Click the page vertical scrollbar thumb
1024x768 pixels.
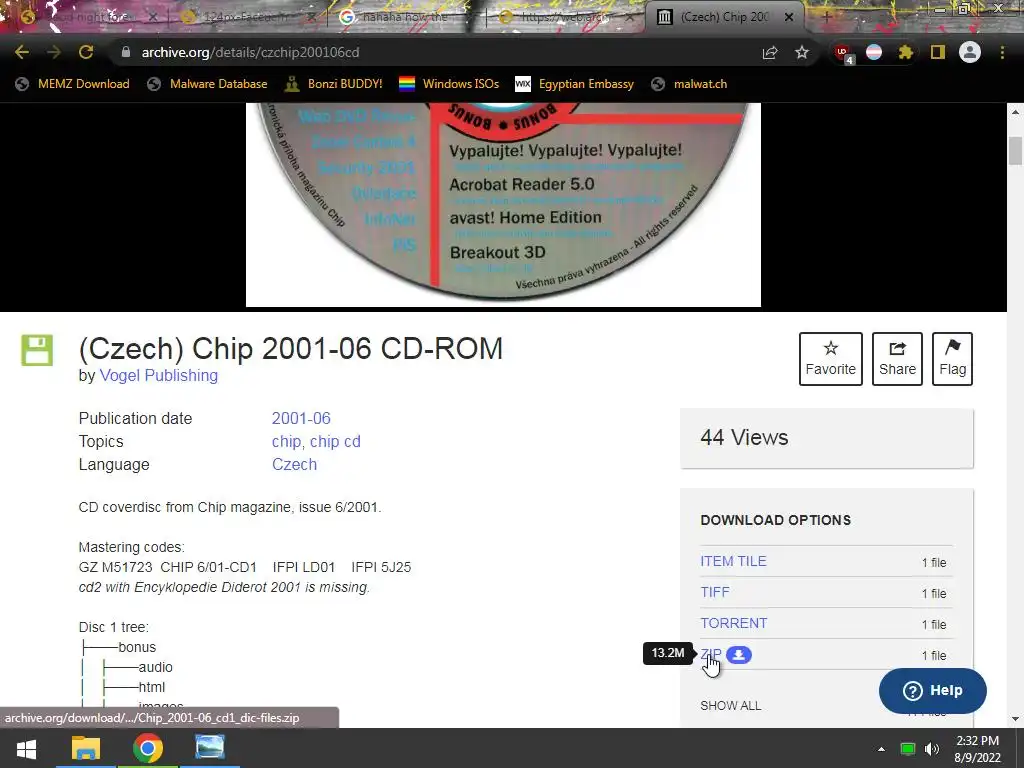tap(1015, 152)
